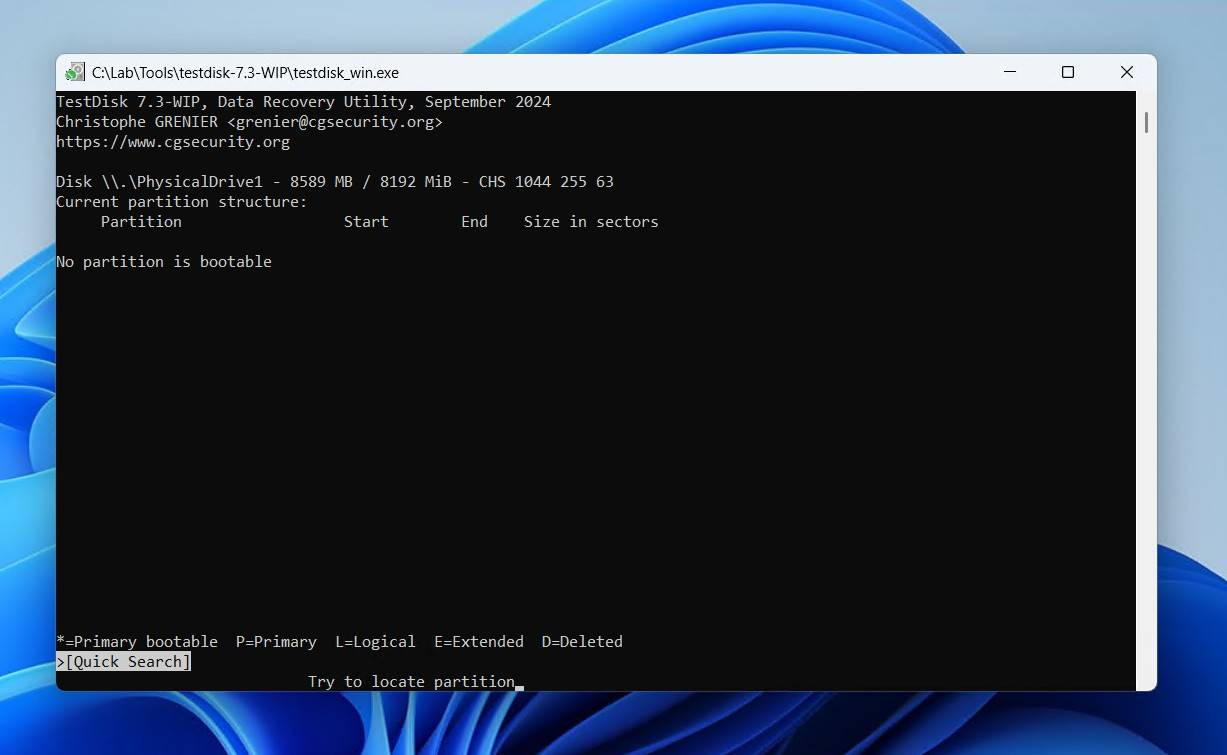This screenshot has width=1227, height=755.
Task: Click the End column header
Action: point(474,222)
